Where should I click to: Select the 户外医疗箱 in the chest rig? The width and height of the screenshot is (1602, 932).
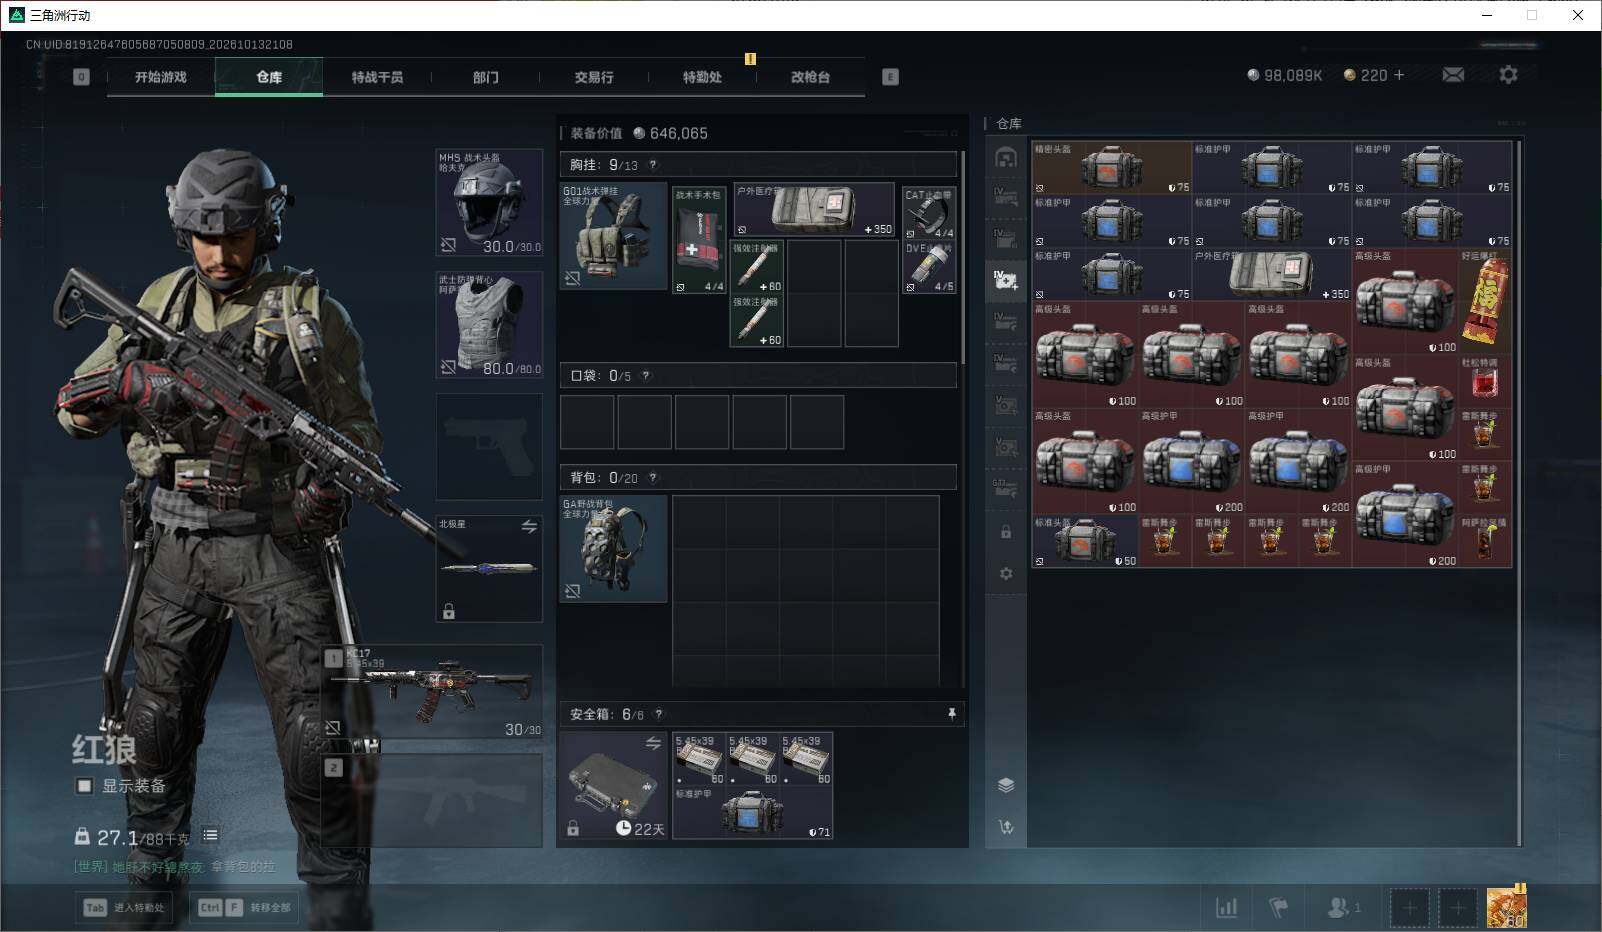pos(814,209)
